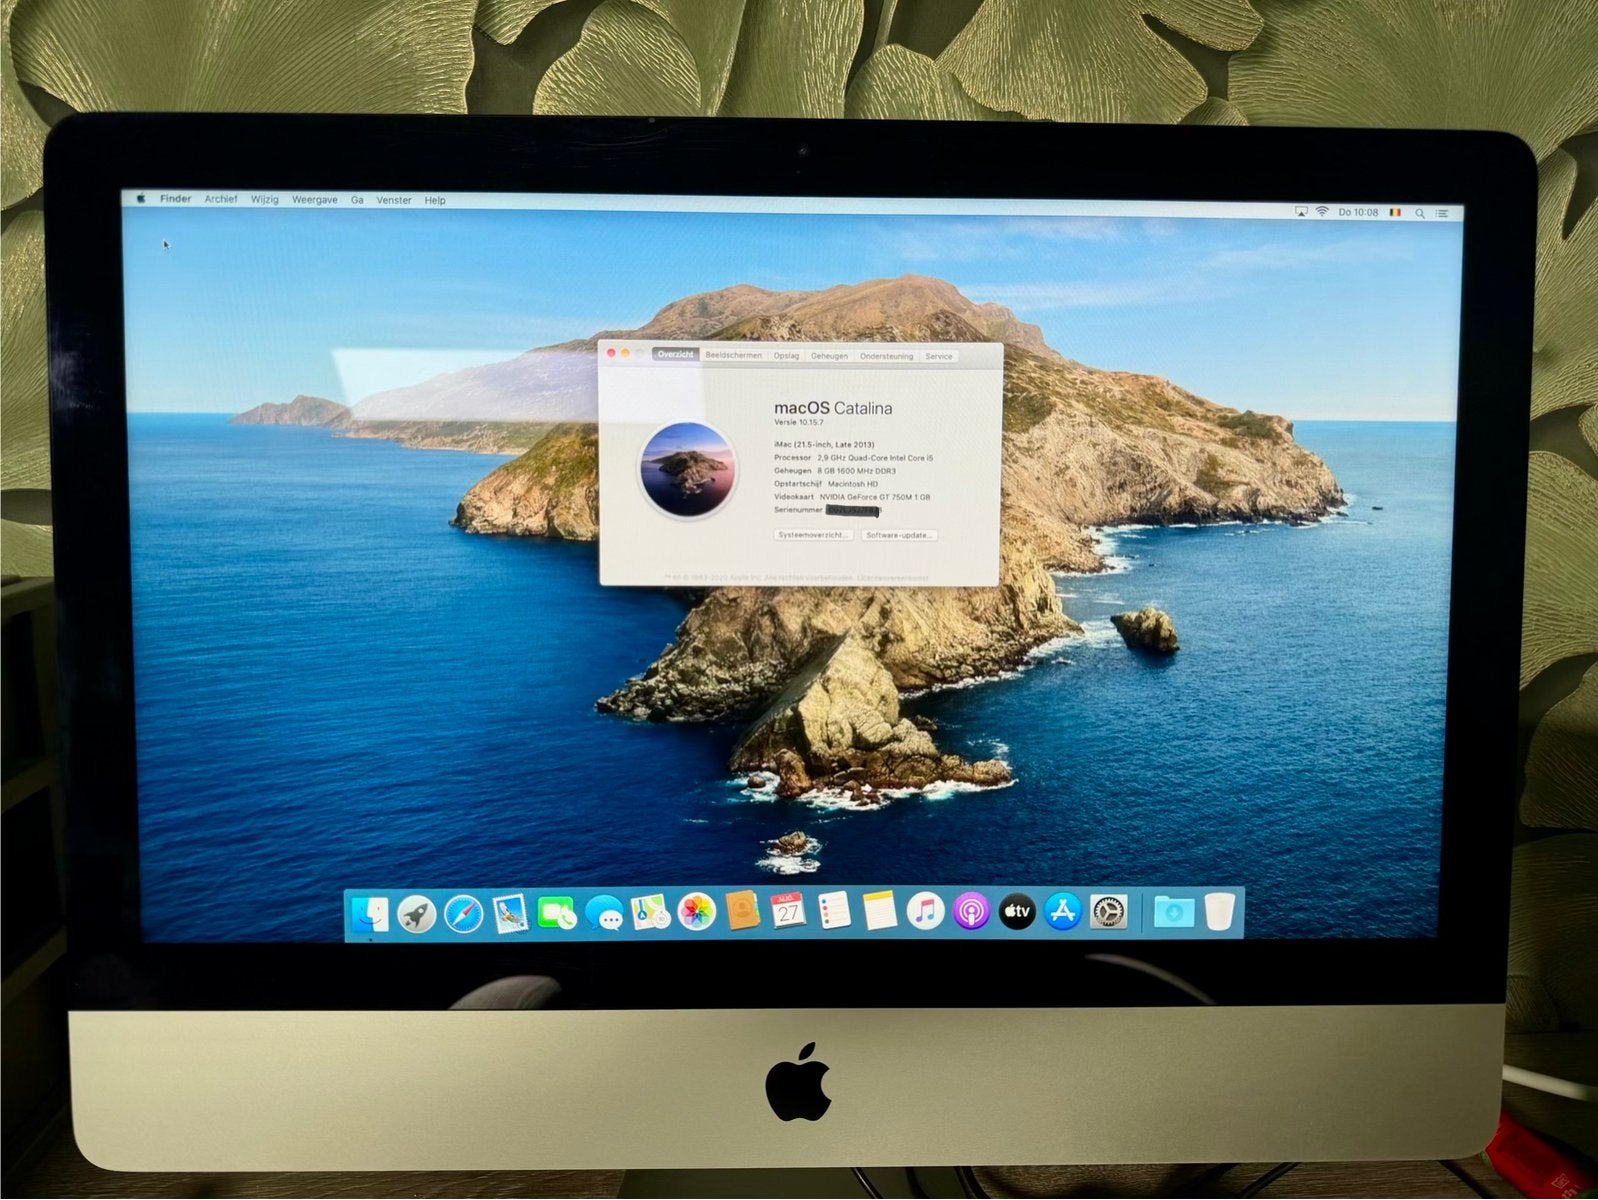Screen dimensions: 1598x1200
Task: Close the About This Mac window
Action: pos(611,353)
